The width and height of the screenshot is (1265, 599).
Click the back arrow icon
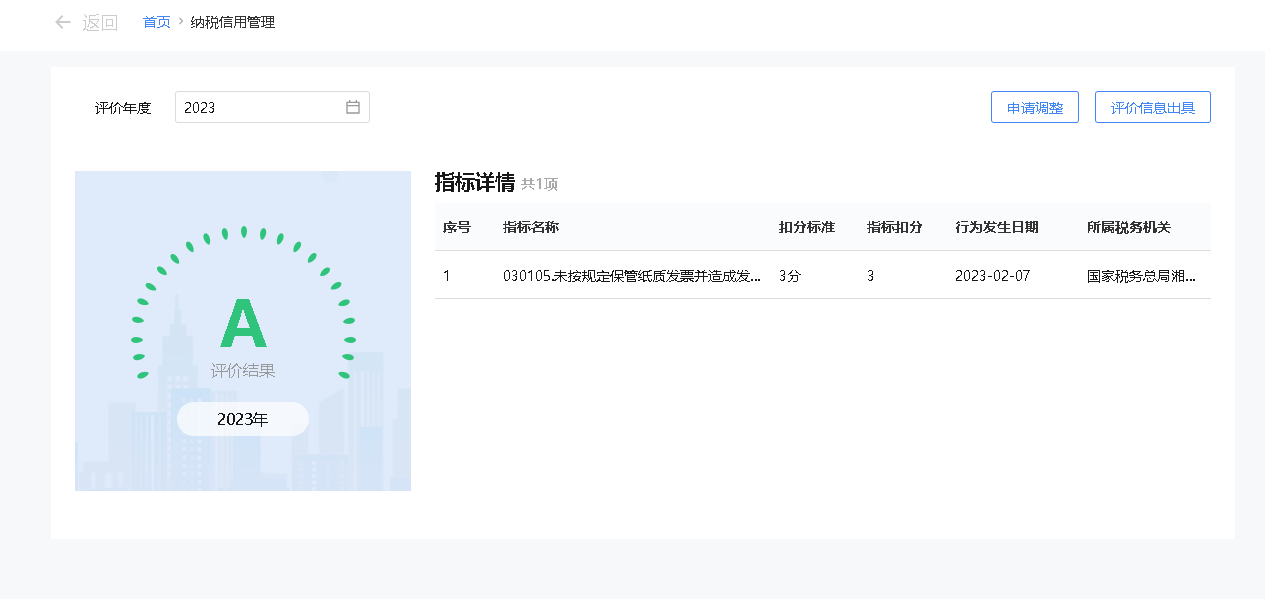click(x=63, y=22)
